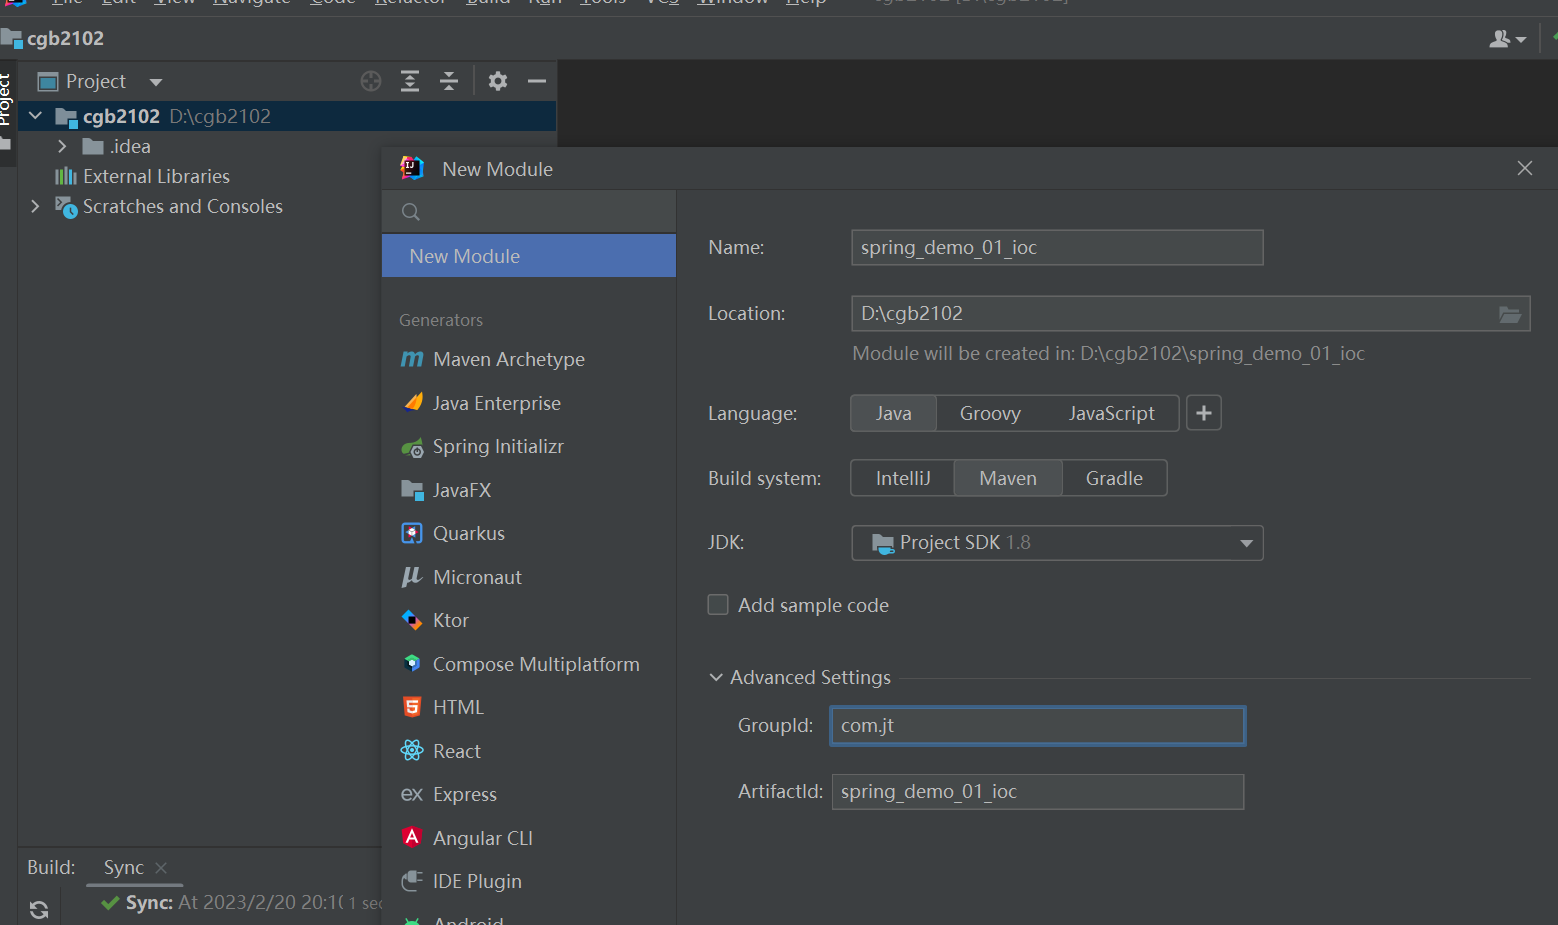Viewport: 1558px width, 925px height.
Task: Click the locate file target icon
Action: pos(371,81)
